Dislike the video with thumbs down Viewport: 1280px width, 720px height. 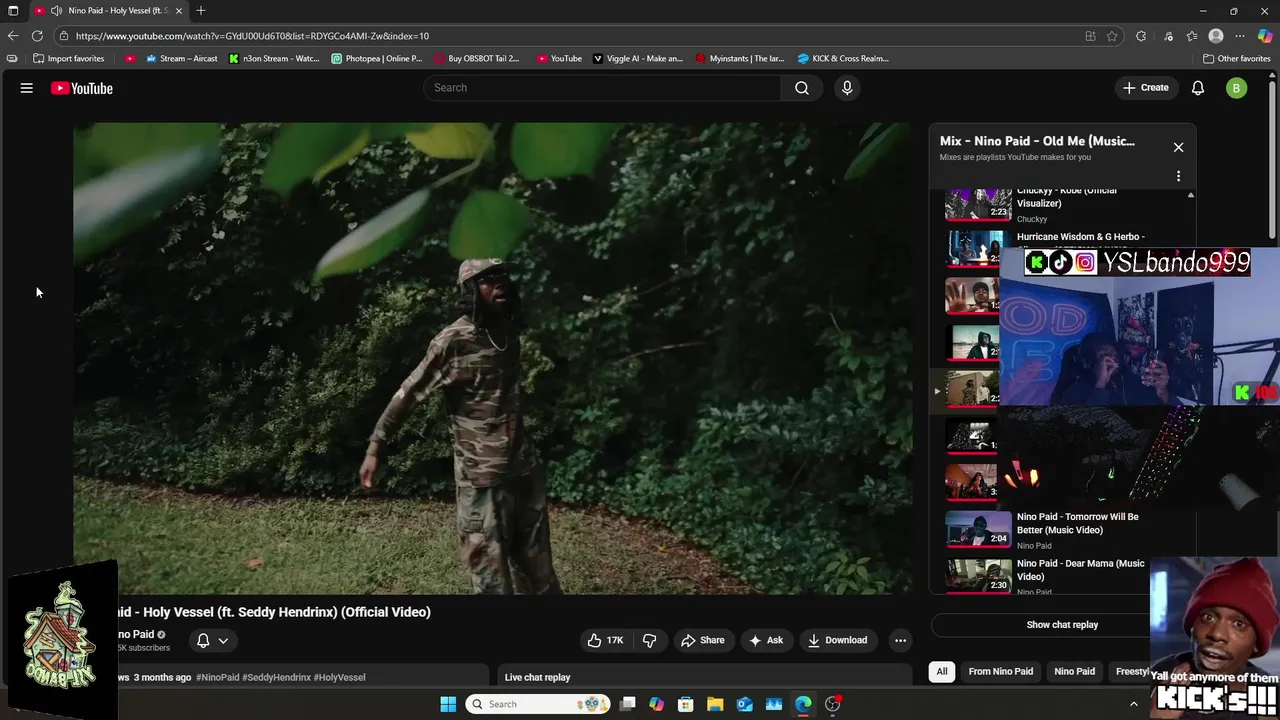point(649,640)
